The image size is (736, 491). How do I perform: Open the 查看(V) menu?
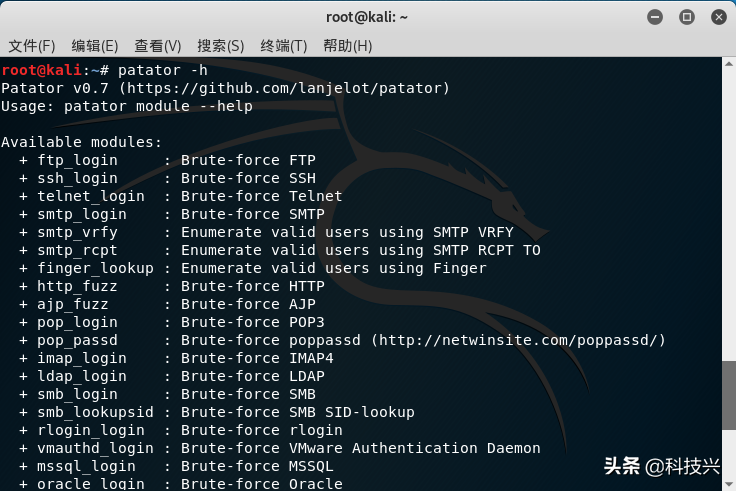point(158,46)
